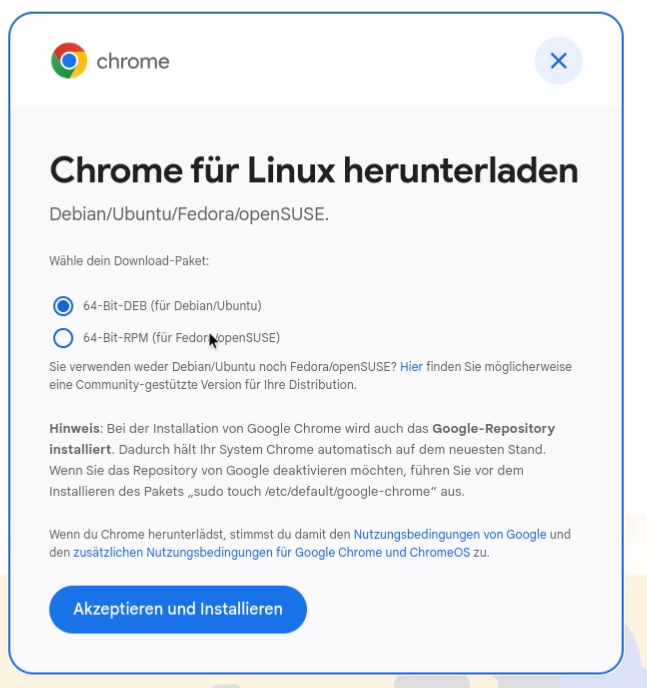The height and width of the screenshot is (688, 647).
Task: Click the 'Wenn du Chrome herunterlädst' text
Action: 137,534
